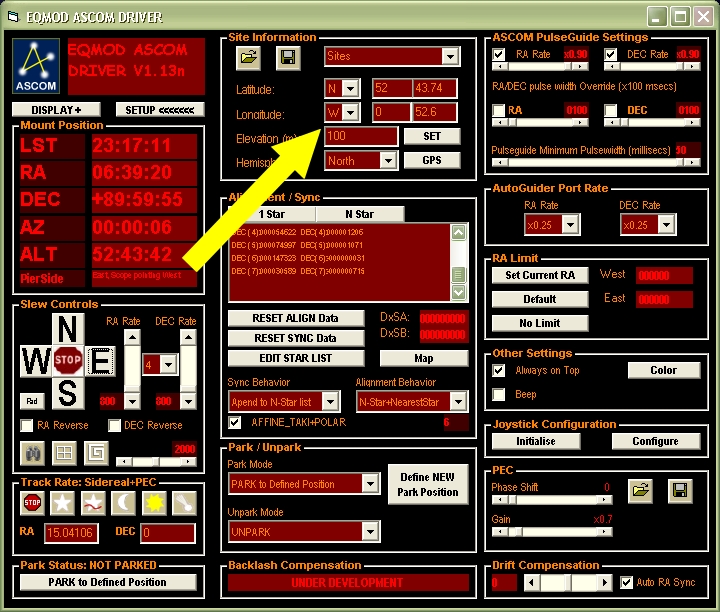Viewport: 720px width, 612px height.
Task: Open the alignment Map button
Action: (424, 358)
